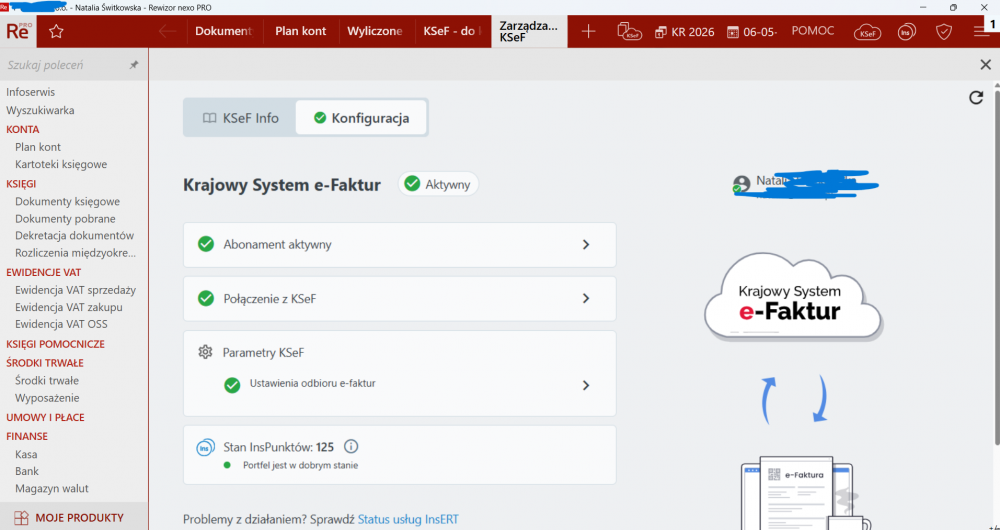Expand Ustawienia odbioru e-faktur chevron
Screen dimensions: 1000x530
click(x=586, y=385)
